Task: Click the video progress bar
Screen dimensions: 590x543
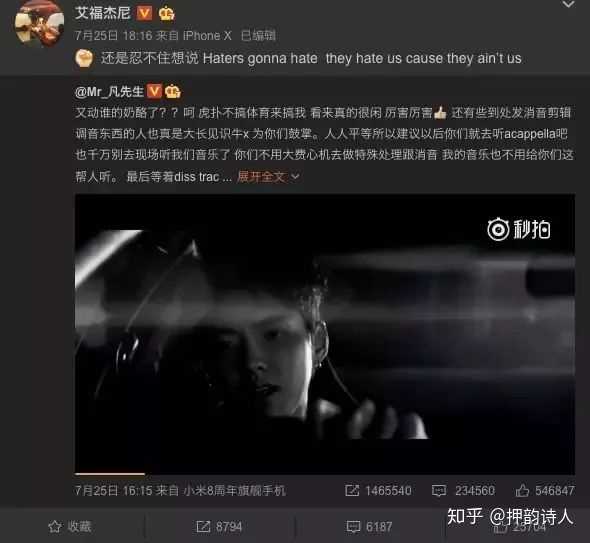Action: [x=325, y=474]
